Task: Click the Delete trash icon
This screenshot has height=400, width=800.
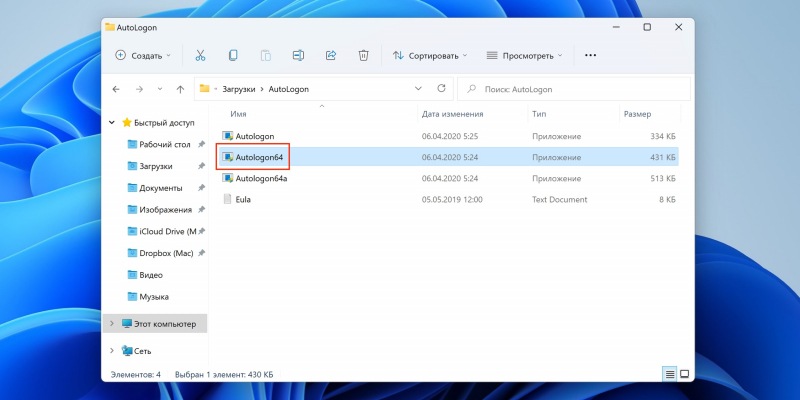Action: pos(363,56)
